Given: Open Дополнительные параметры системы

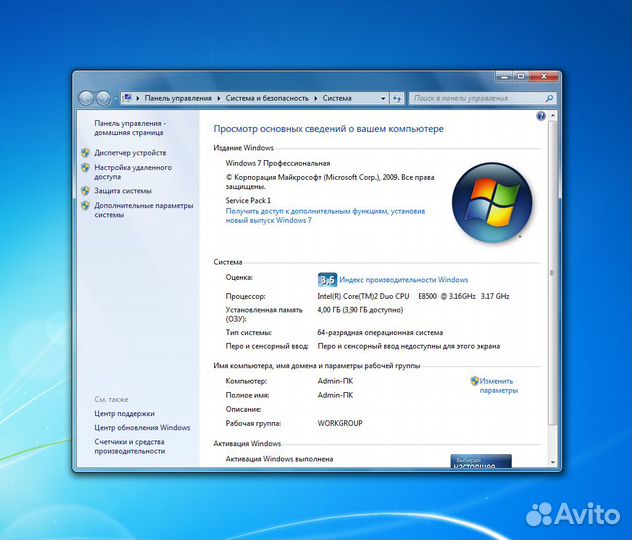Looking at the screenshot, I should tap(143, 210).
